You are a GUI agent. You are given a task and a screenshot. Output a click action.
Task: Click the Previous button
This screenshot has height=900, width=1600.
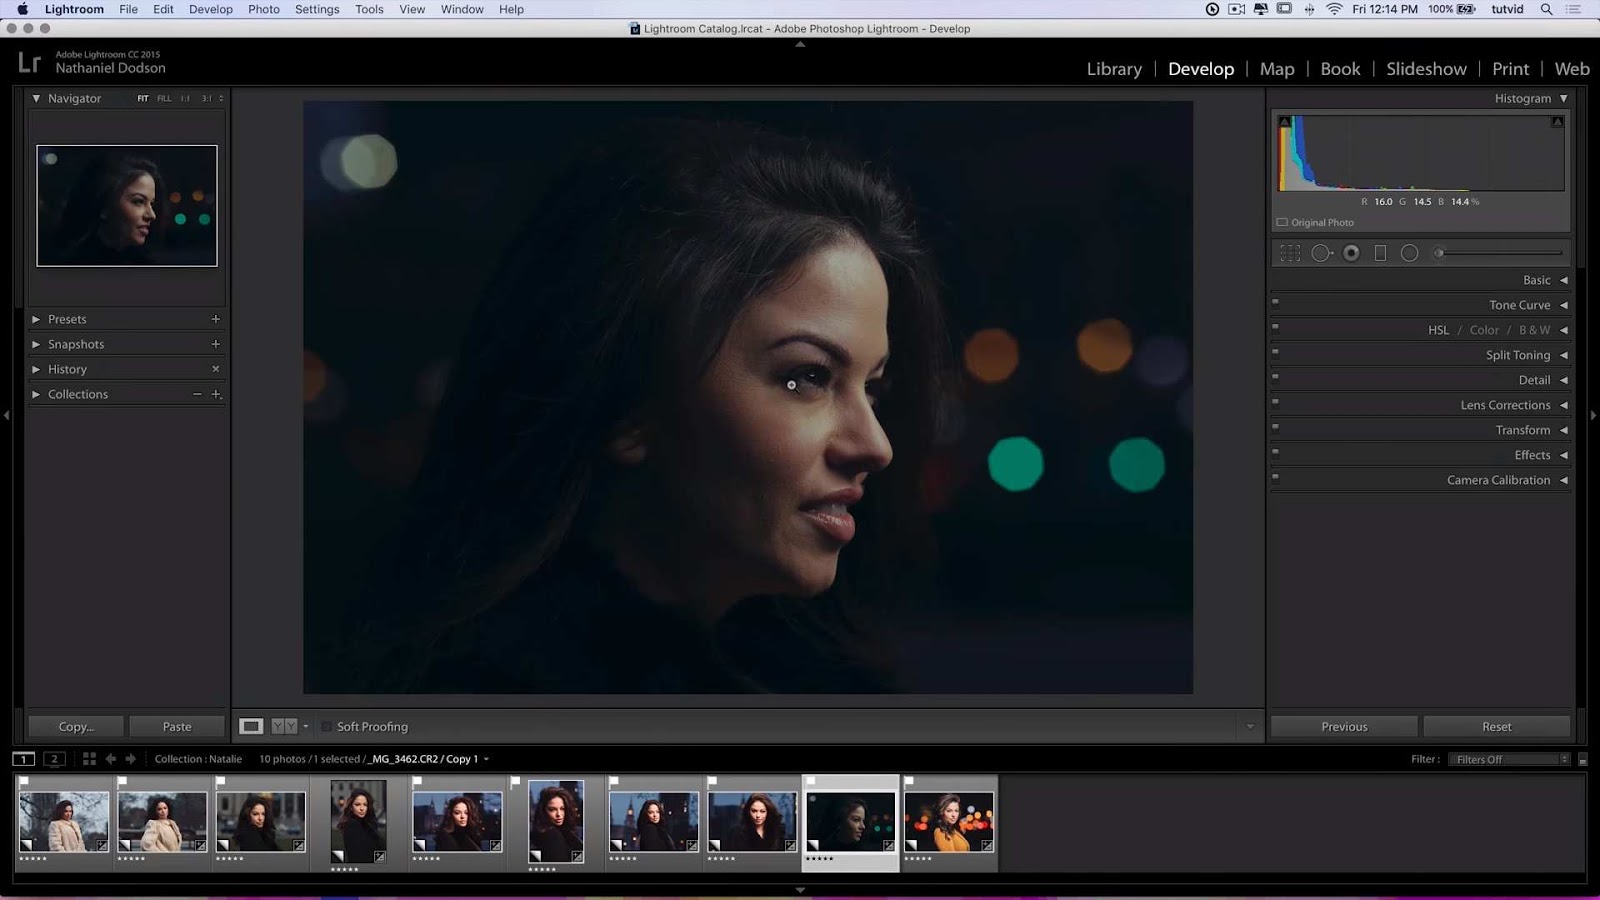coord(1343,726)
